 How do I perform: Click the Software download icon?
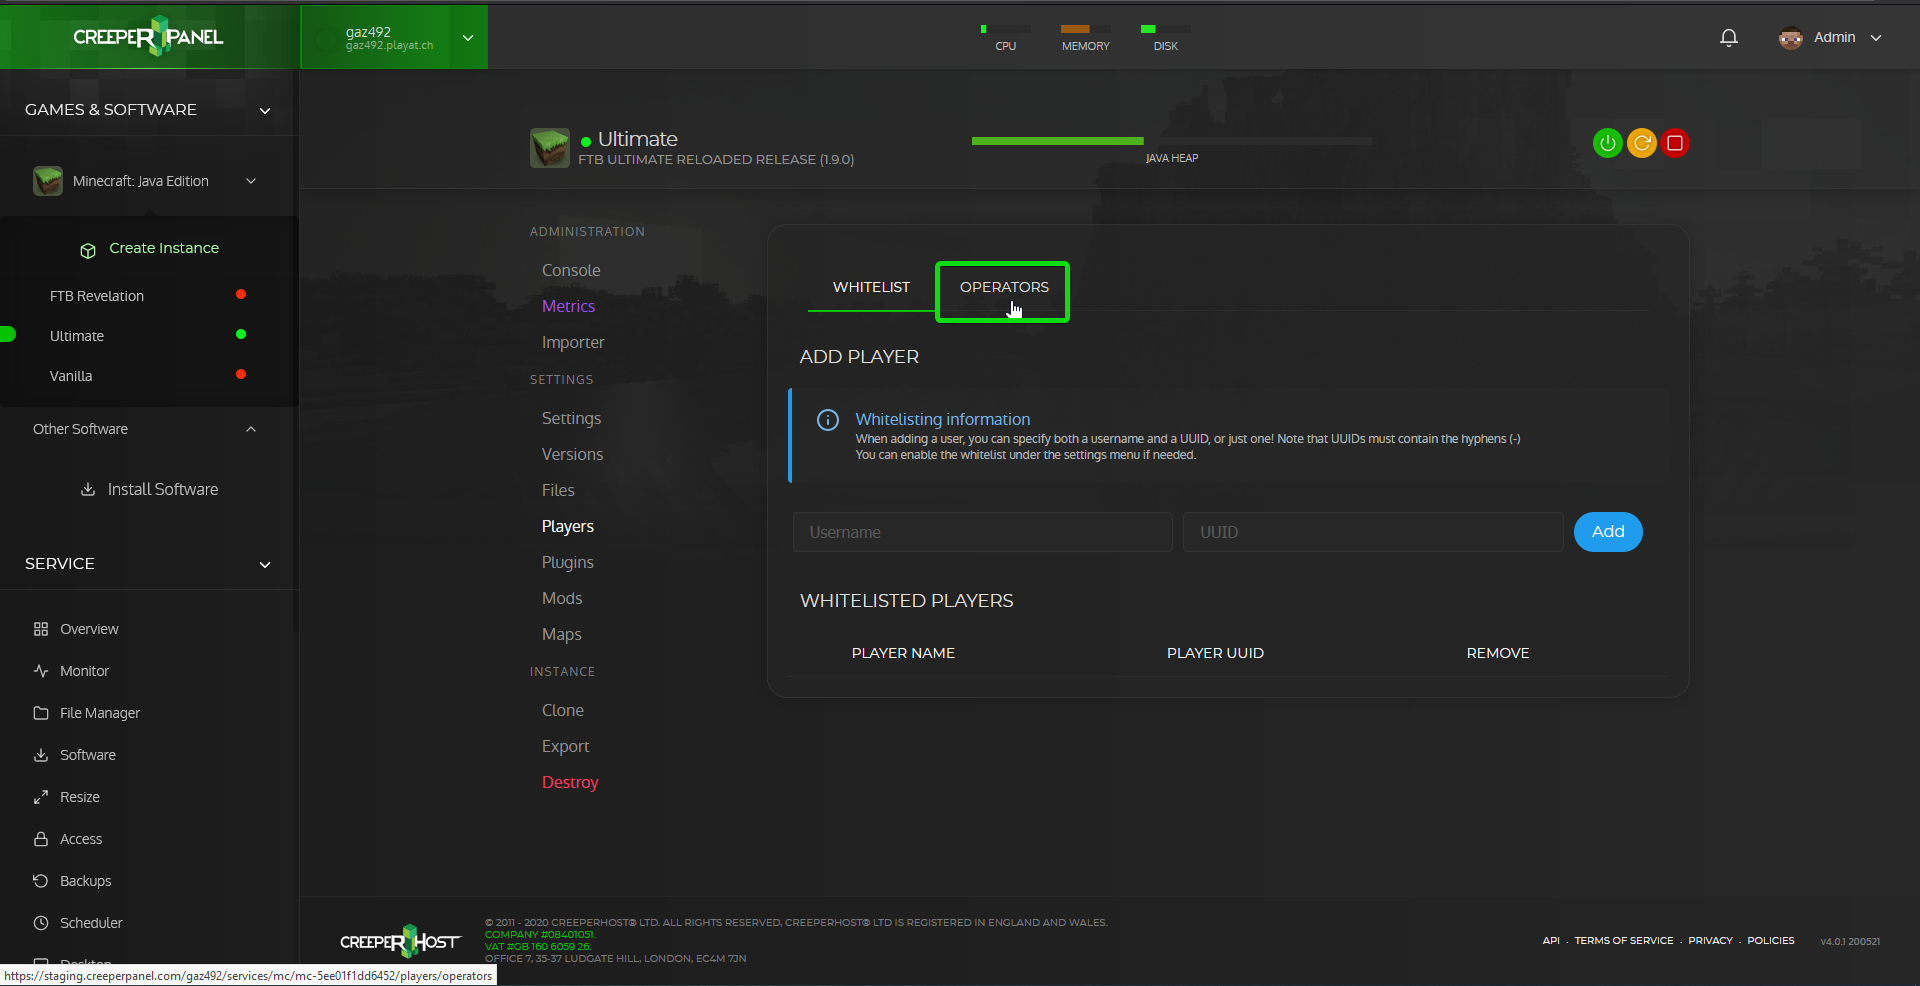click(x=41, y=755)
